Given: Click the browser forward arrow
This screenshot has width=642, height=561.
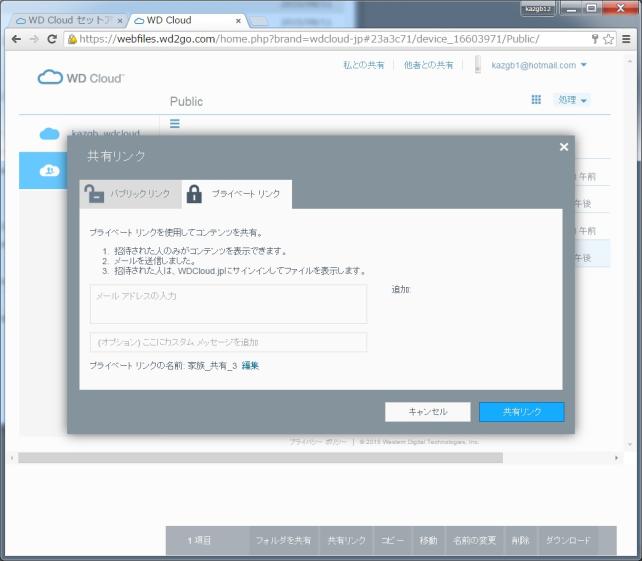Looking at the screenshot, I should point(34,39).
